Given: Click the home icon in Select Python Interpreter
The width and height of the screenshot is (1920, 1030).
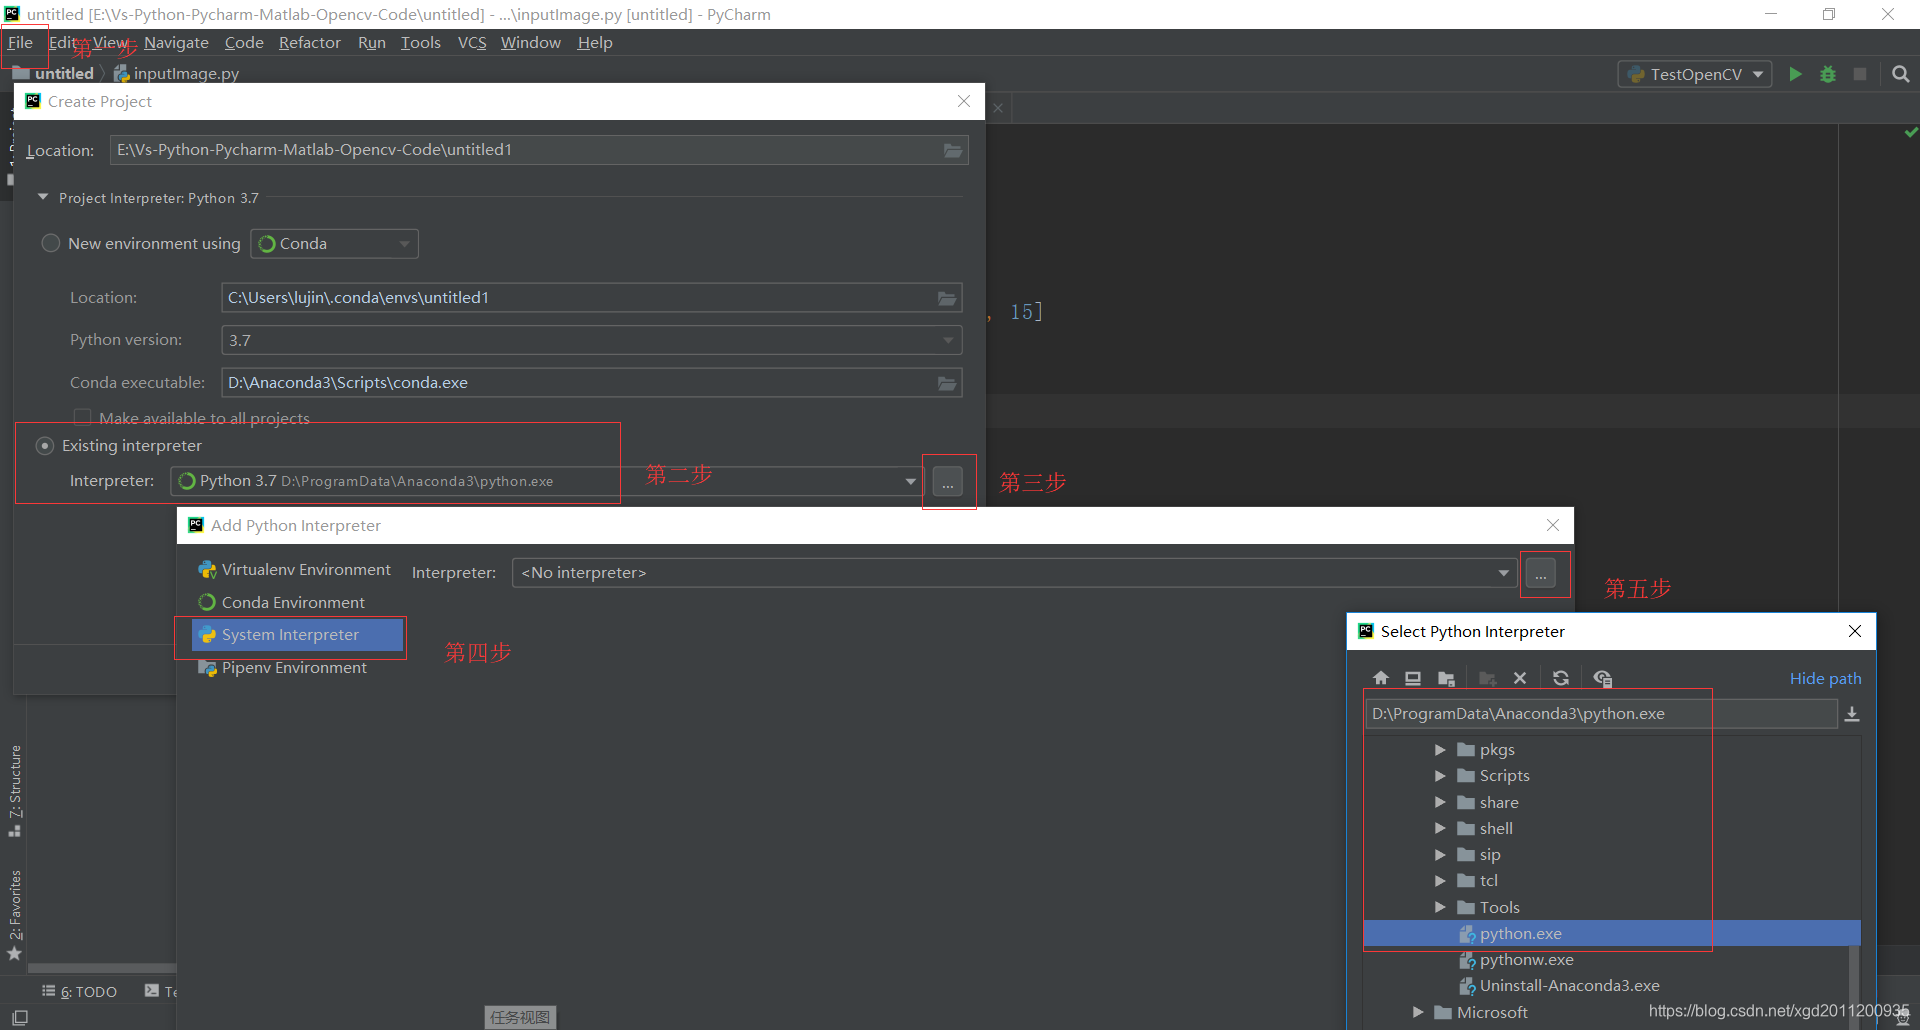Looking at the screenshot, I should tap(1380, 677).
